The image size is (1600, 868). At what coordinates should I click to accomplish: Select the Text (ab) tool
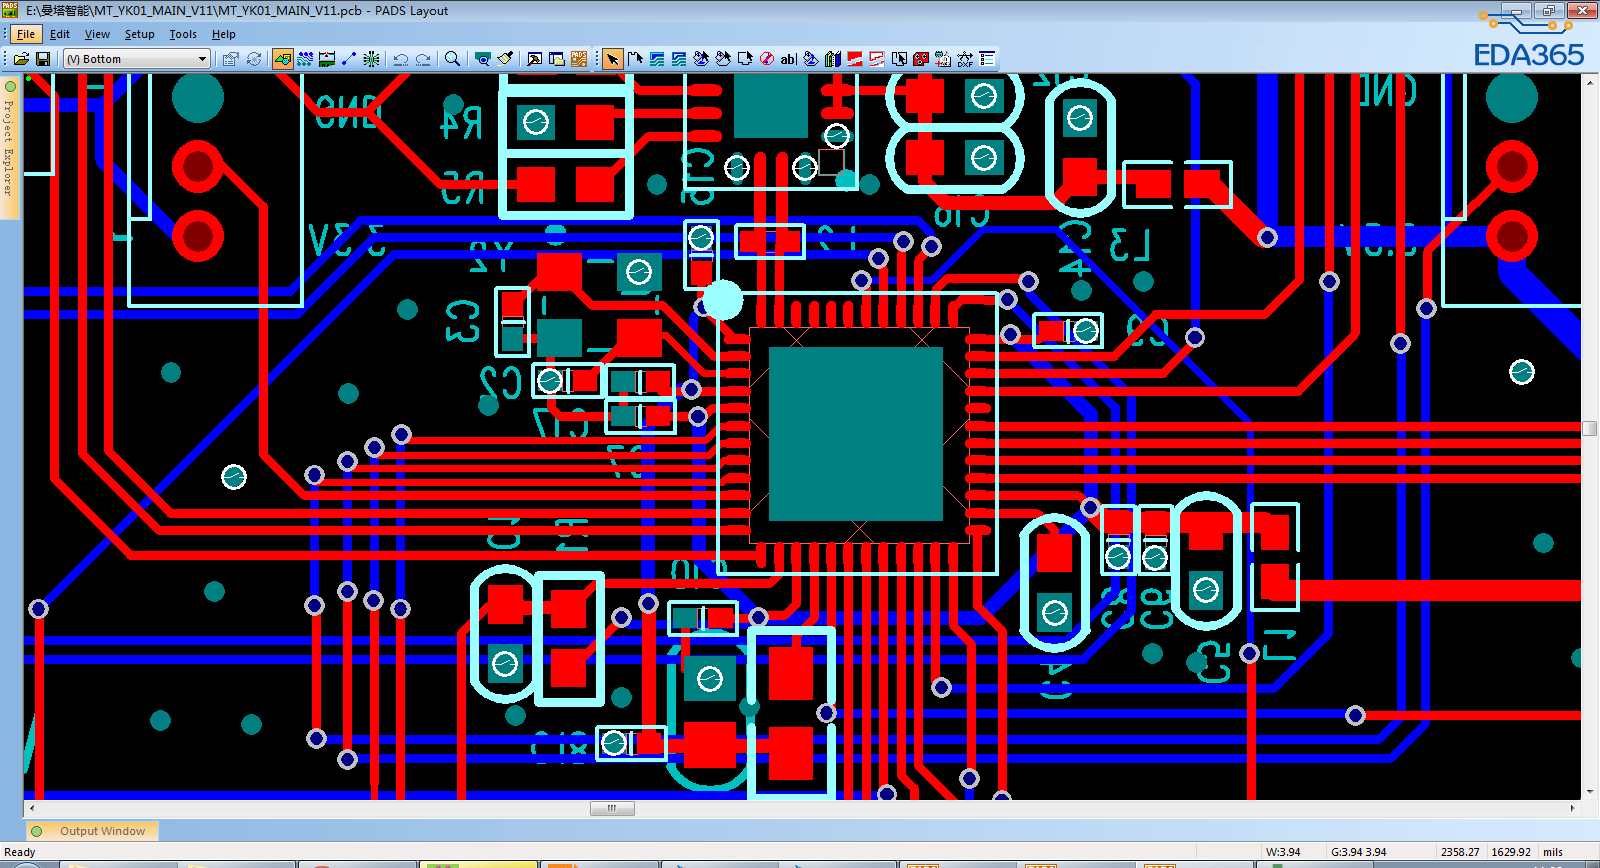pyautogui.click(x=789, y=59)
